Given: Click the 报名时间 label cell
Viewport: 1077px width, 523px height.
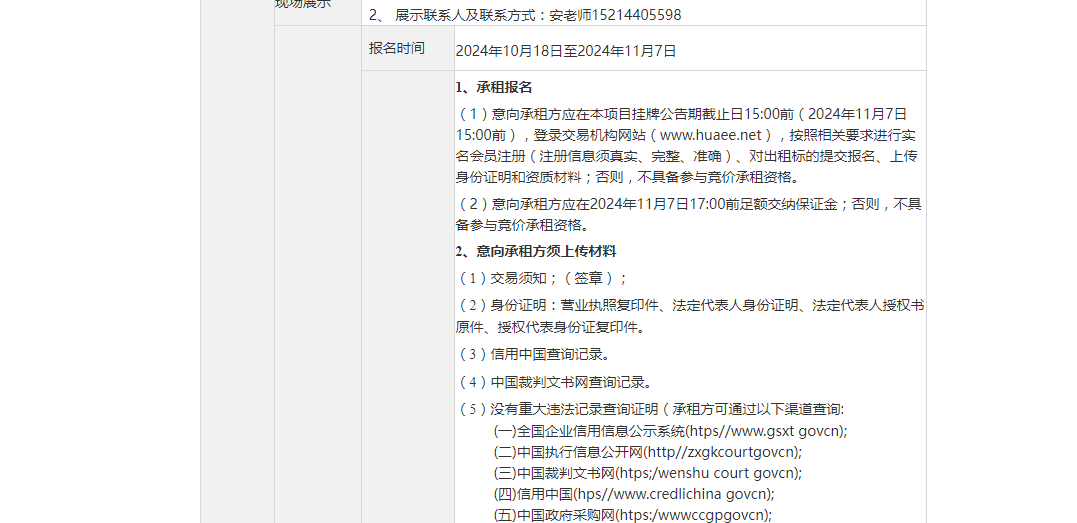Looking at the screenshot, I should click(396, 48).
